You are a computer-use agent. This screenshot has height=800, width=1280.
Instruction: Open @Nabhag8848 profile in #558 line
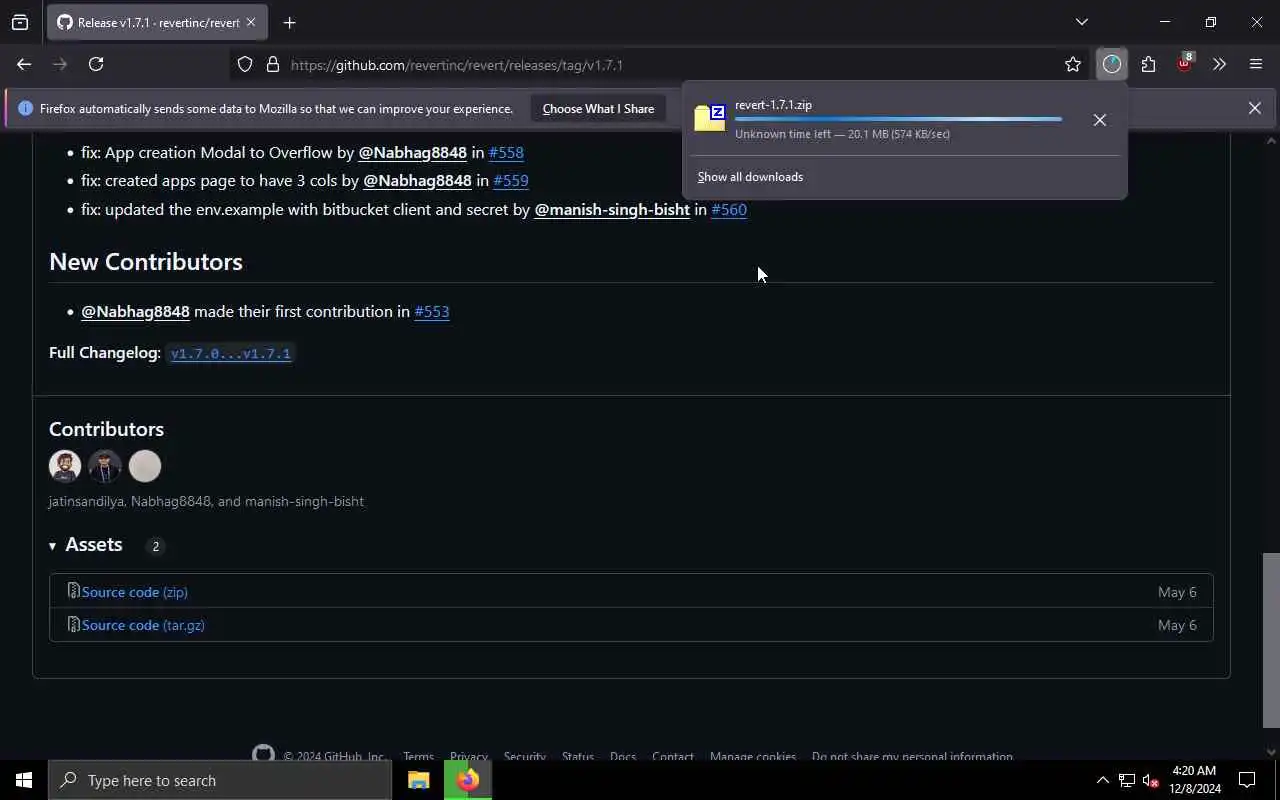pos(412,152)
